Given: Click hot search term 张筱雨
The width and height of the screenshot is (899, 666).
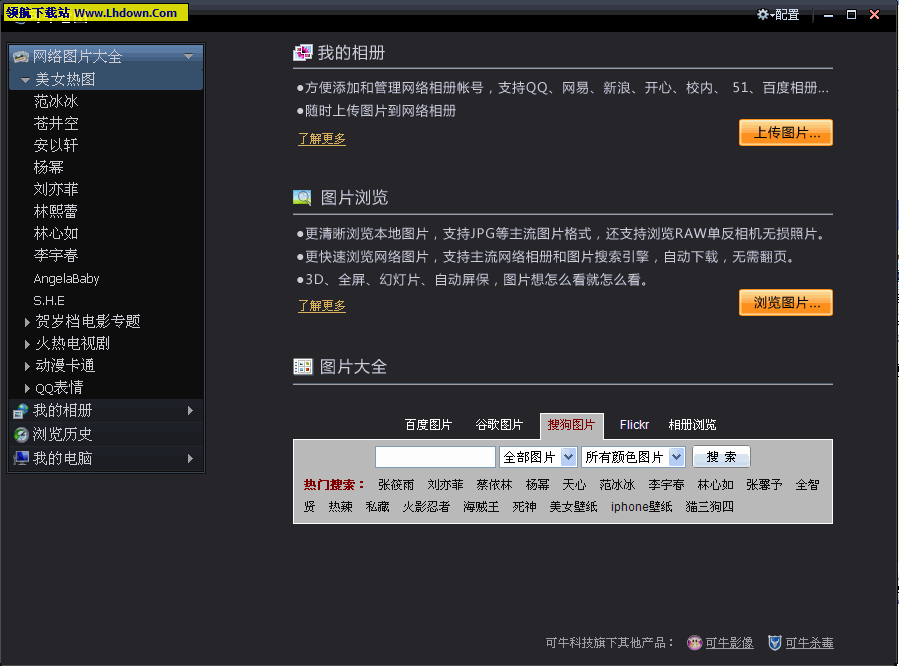Looking at the screenshot, I should (x=396, y=485).
